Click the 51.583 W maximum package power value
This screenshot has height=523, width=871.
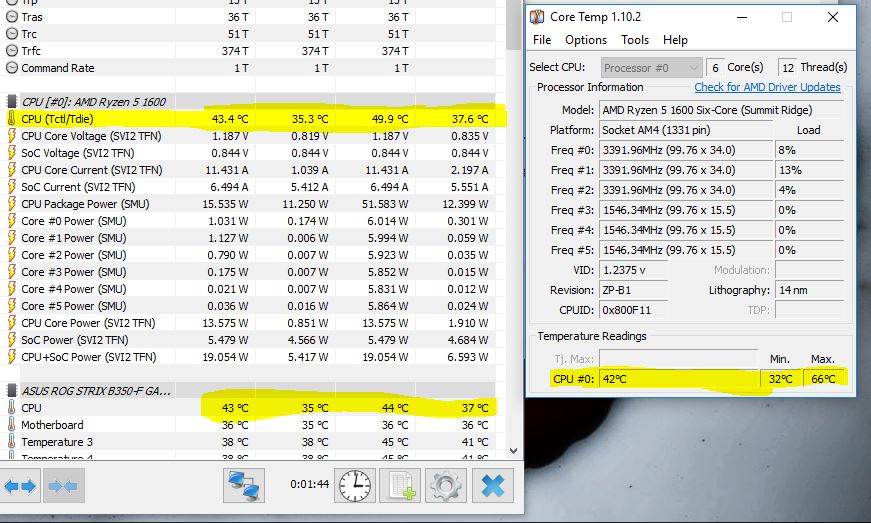[385, 204]
